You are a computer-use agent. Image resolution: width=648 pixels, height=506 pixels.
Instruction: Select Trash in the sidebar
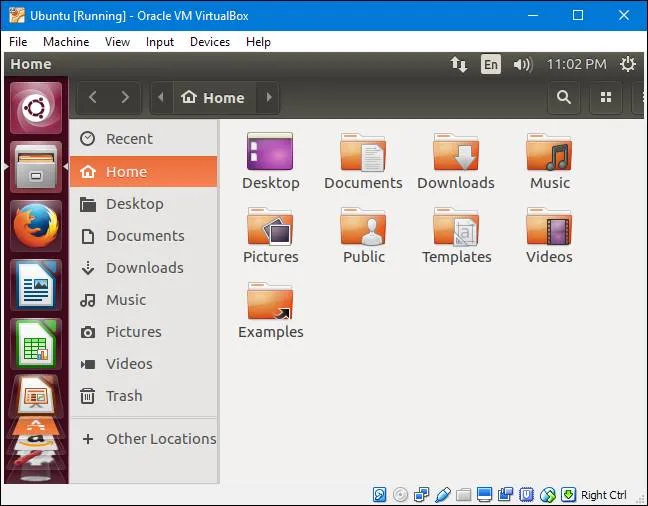124,396
